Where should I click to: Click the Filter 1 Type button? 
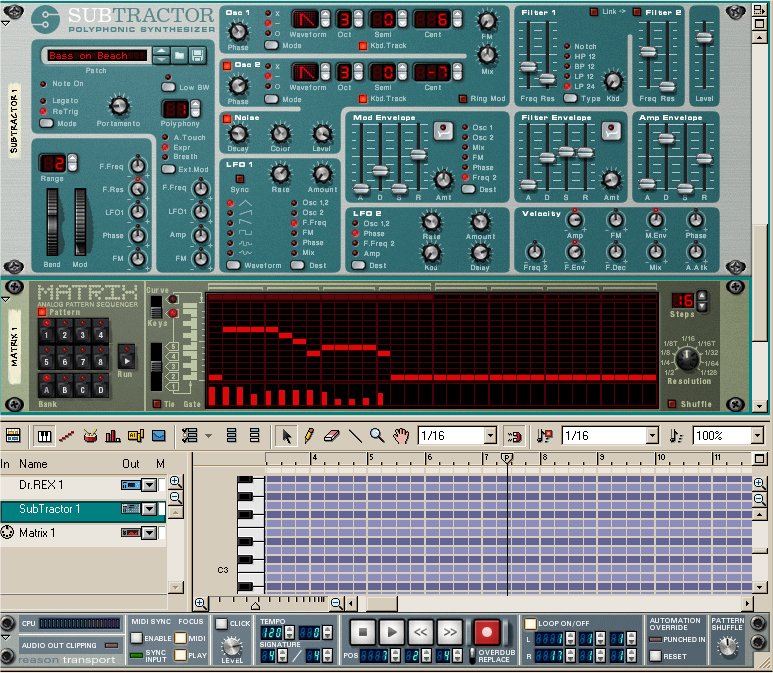click(570, 98)
